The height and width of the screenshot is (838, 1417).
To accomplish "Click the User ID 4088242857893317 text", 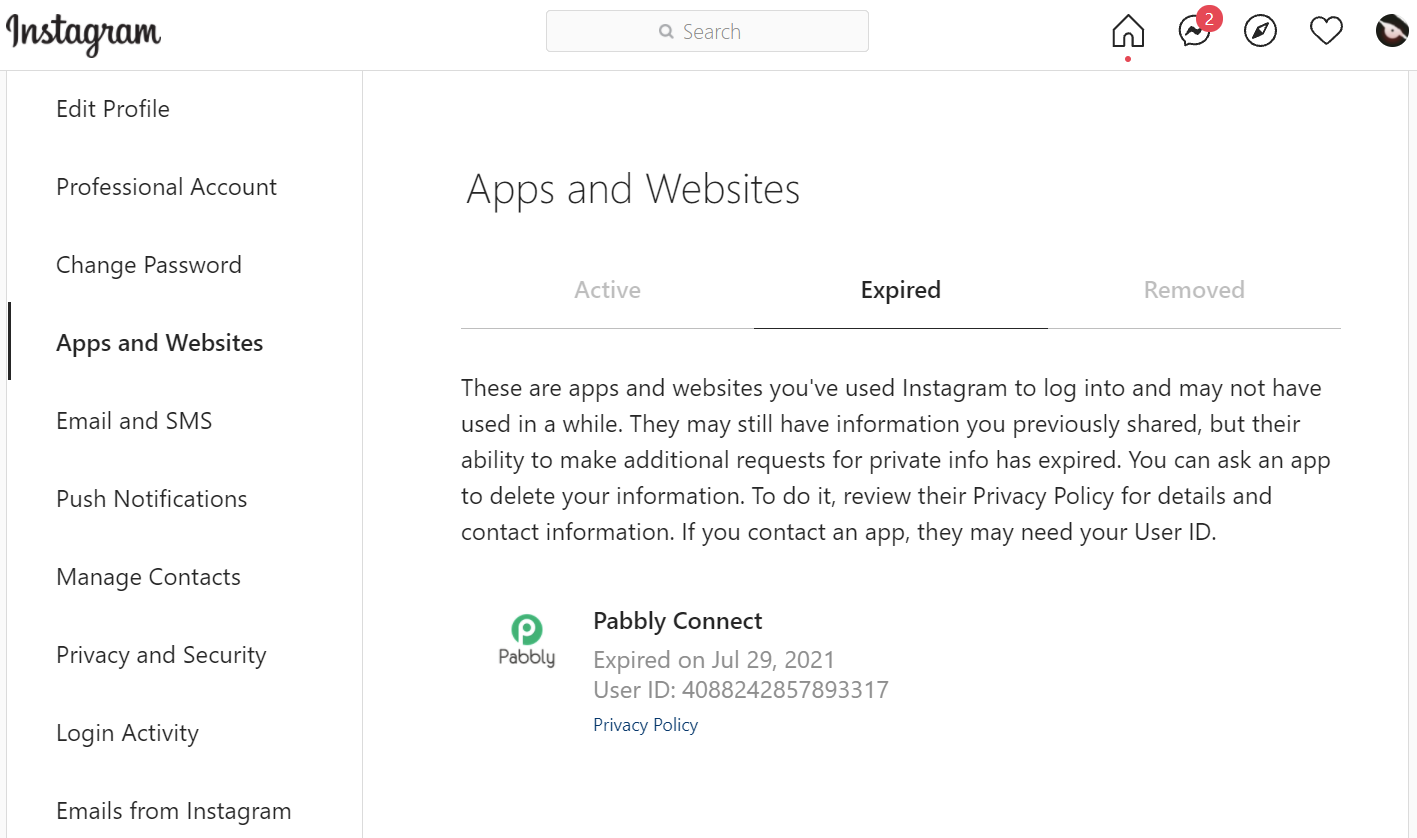I will coord(741,690).
